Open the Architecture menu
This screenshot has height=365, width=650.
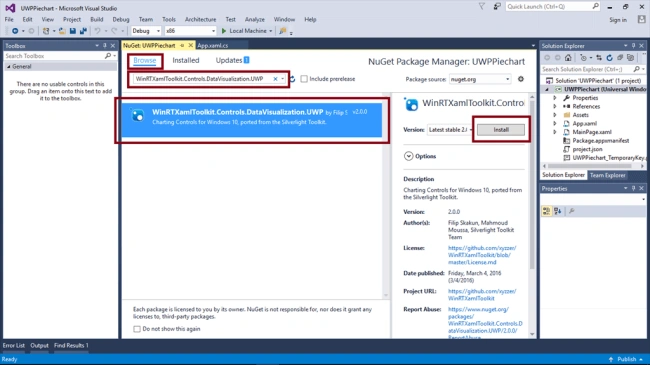(201, 19)
